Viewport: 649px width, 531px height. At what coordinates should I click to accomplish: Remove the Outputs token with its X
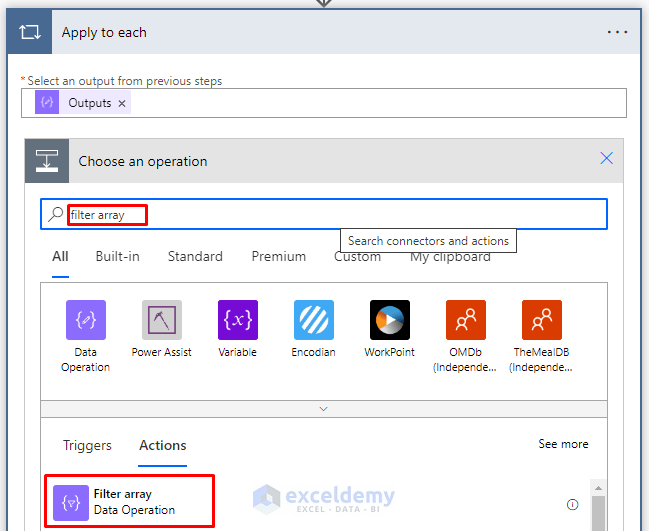(x=122, y=103)
